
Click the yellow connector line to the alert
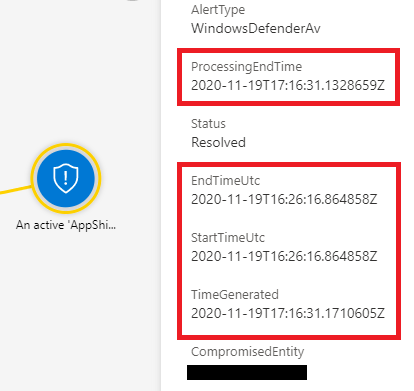16,189
